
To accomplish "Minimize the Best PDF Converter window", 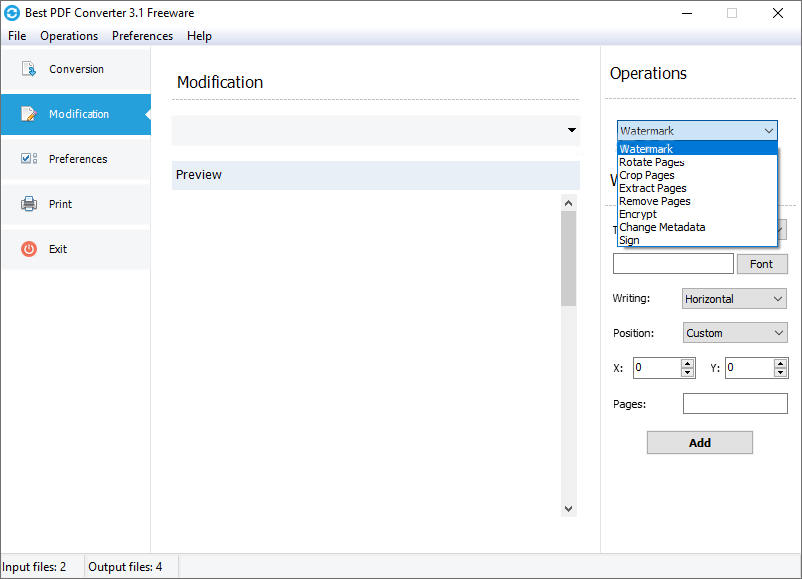I will point(687,13).
